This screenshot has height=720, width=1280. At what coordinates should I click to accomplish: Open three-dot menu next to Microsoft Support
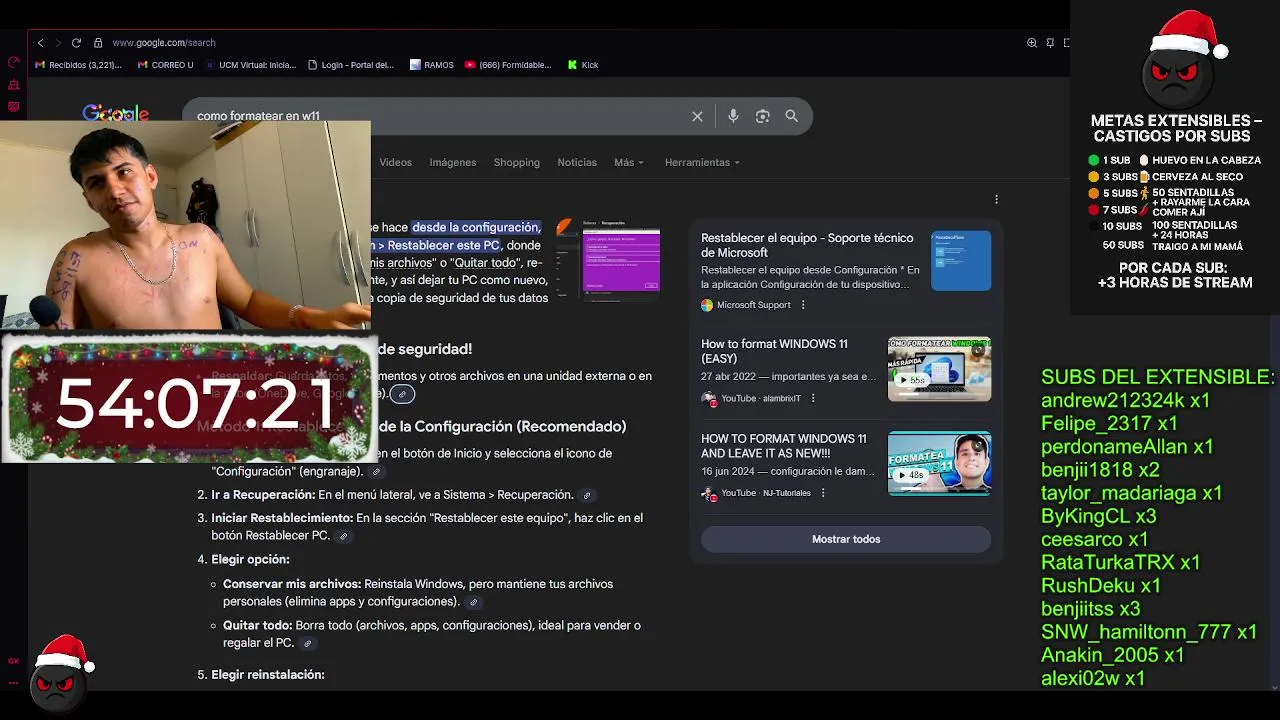pyautogui.click(x=802, y=305)
